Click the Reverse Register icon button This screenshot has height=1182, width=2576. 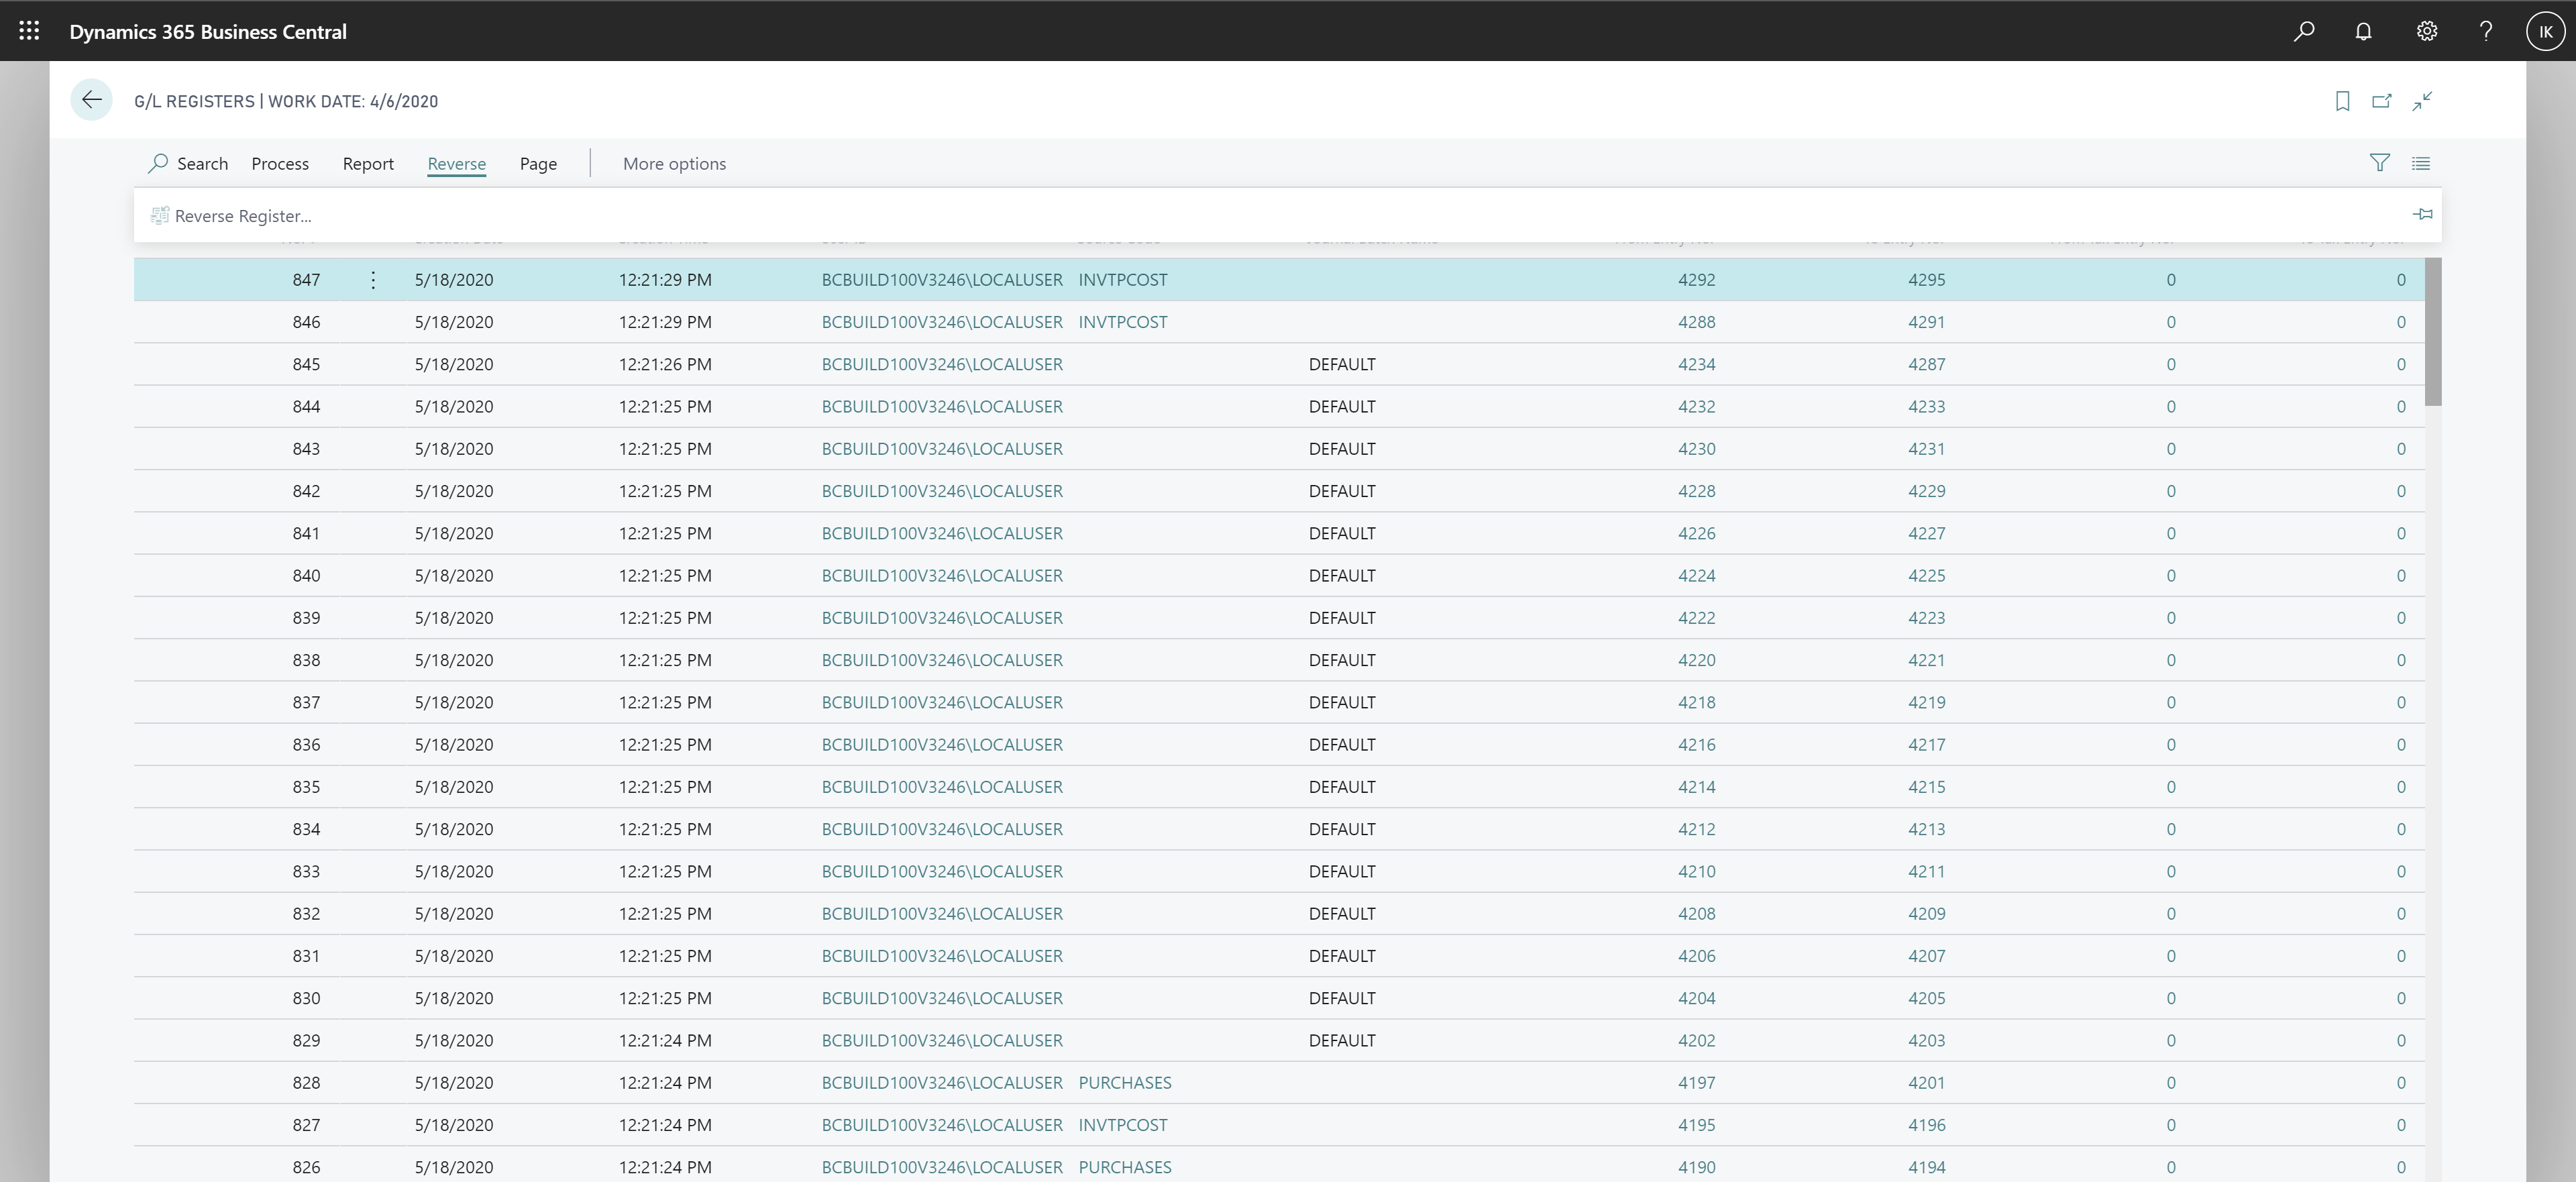pos(160,214)
